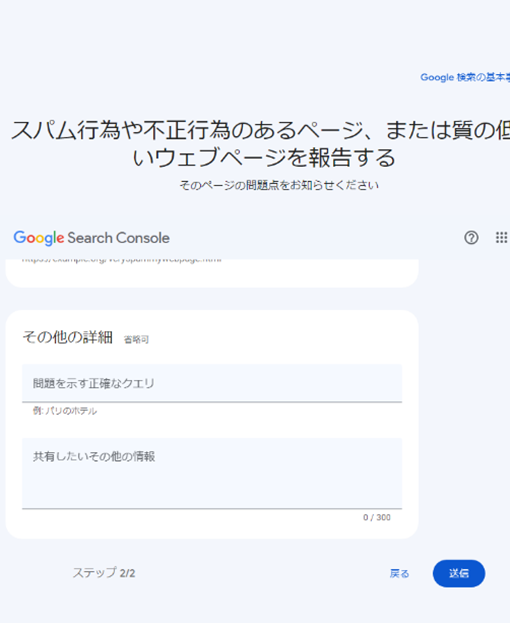Click the スパム行為や不正行為 heading first line
This screenshot has width=510, height=623.
click(260, 130)
